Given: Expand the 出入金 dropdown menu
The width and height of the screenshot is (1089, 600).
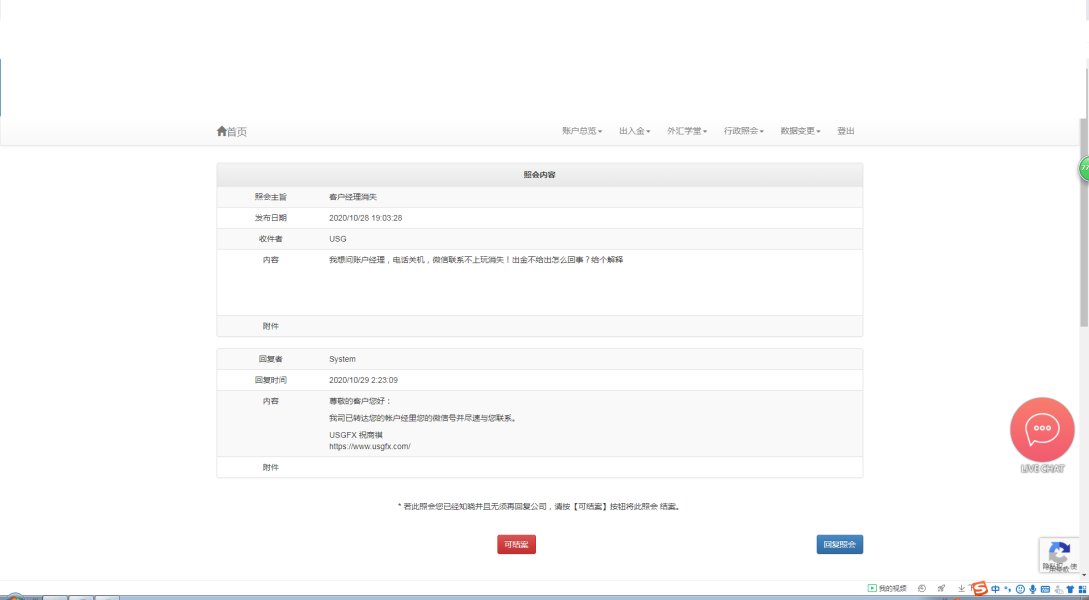Looking at the screenshot, I should click(634, 131).
